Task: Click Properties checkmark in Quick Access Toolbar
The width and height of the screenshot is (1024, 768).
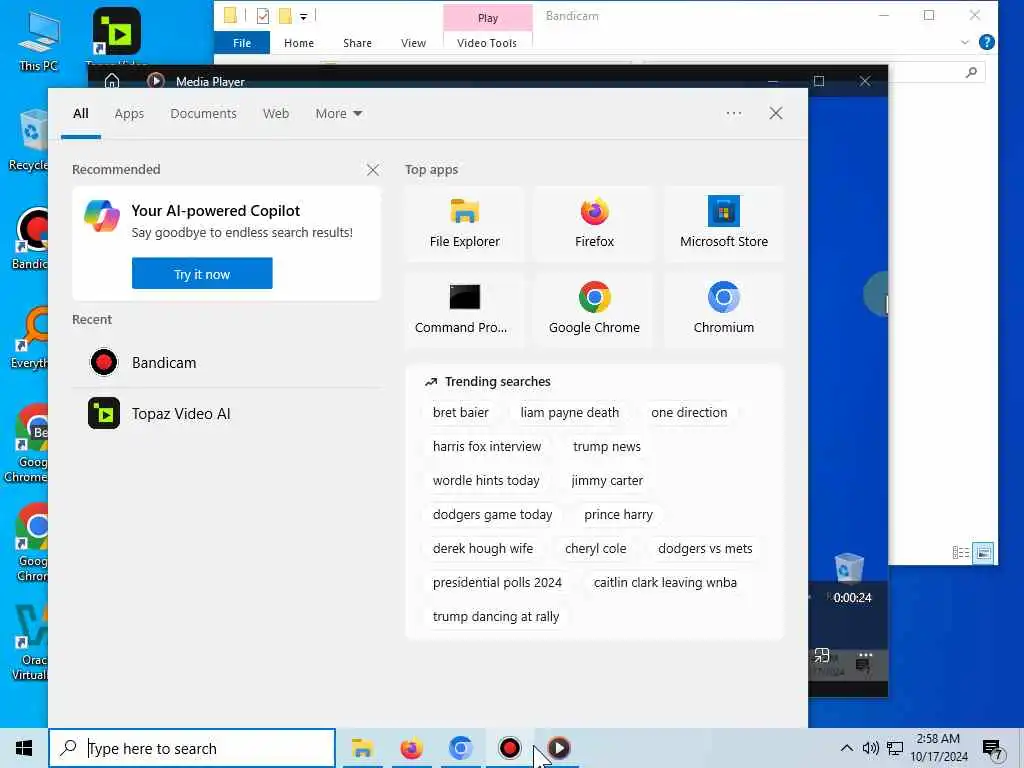Action: (x=263, y=16)
